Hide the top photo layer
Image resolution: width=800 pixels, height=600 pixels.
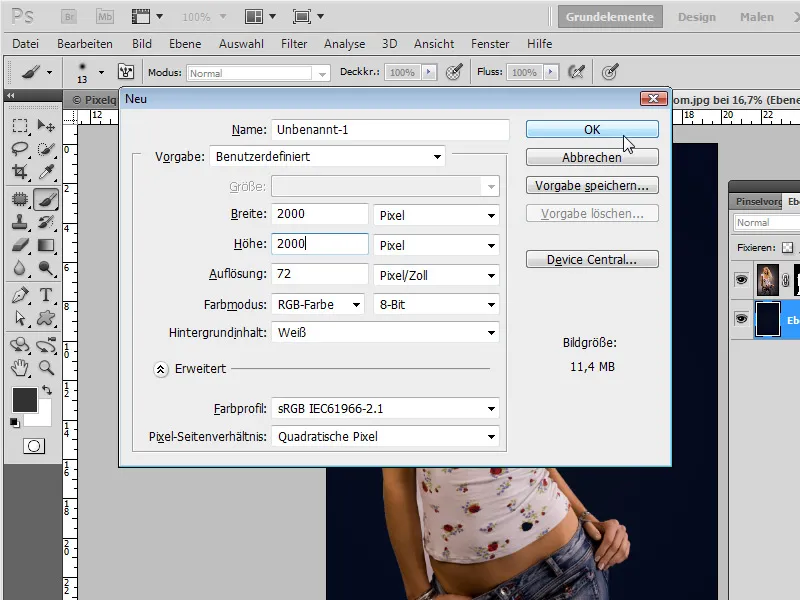click(x=741, y=280)
